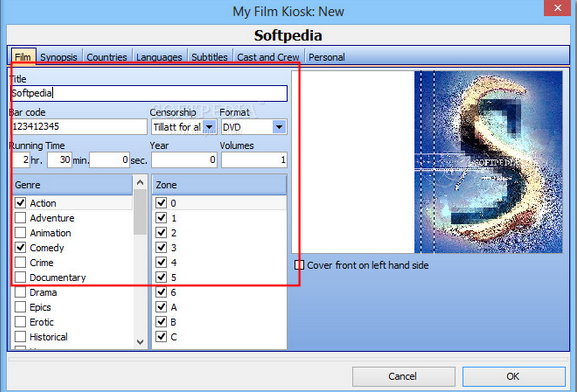
Task: Click the Softpedia cover image
Action: (488, 162)
